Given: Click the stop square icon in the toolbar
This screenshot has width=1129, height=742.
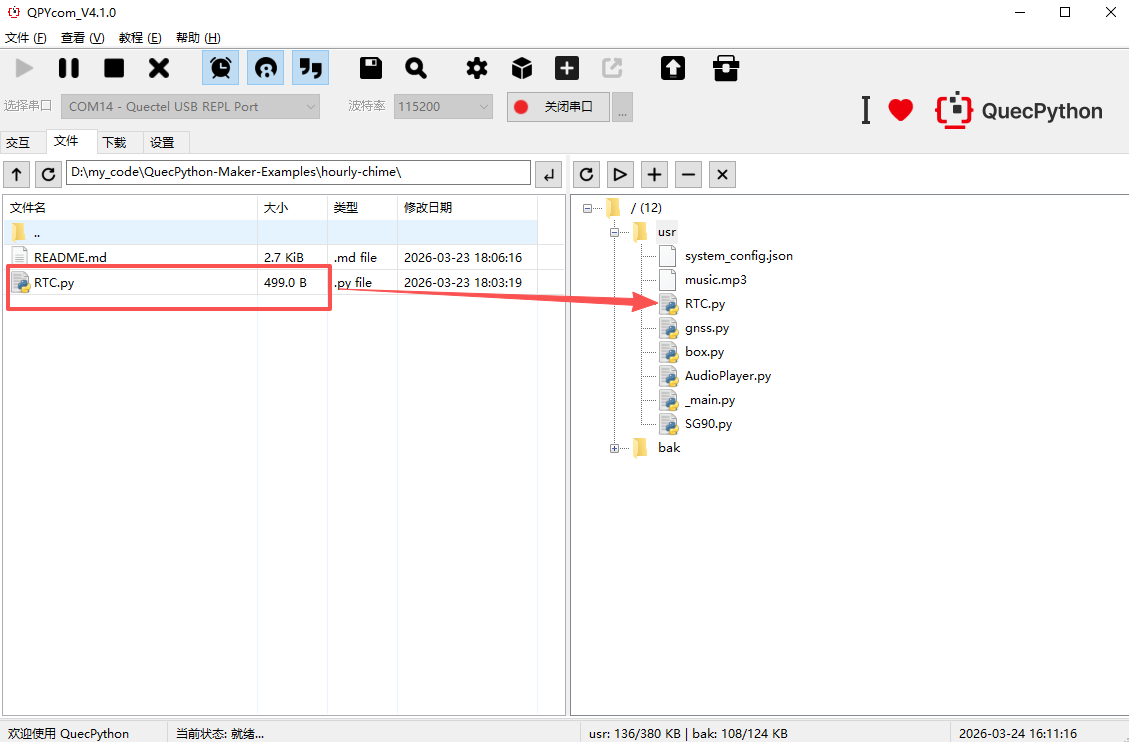Looking at the screenshot, I should (114, 68).
